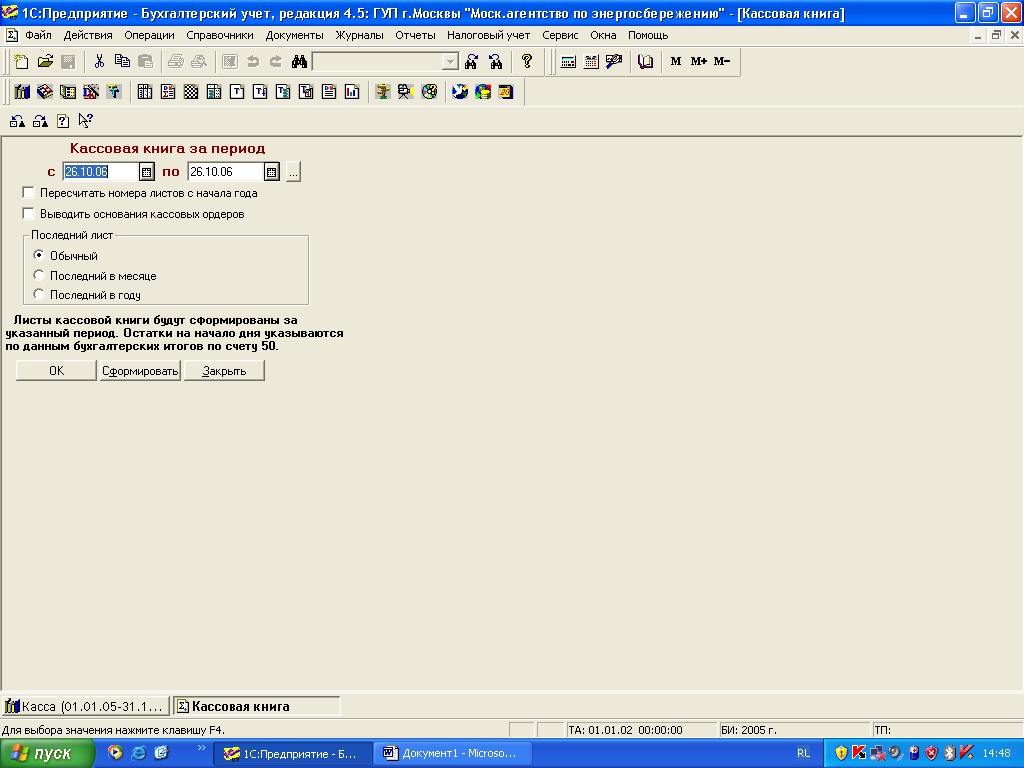This screenshot has height=768, width=1024.
Task: Switch to the Кассовая книга window tab
Action: click(x=257, y=707)
